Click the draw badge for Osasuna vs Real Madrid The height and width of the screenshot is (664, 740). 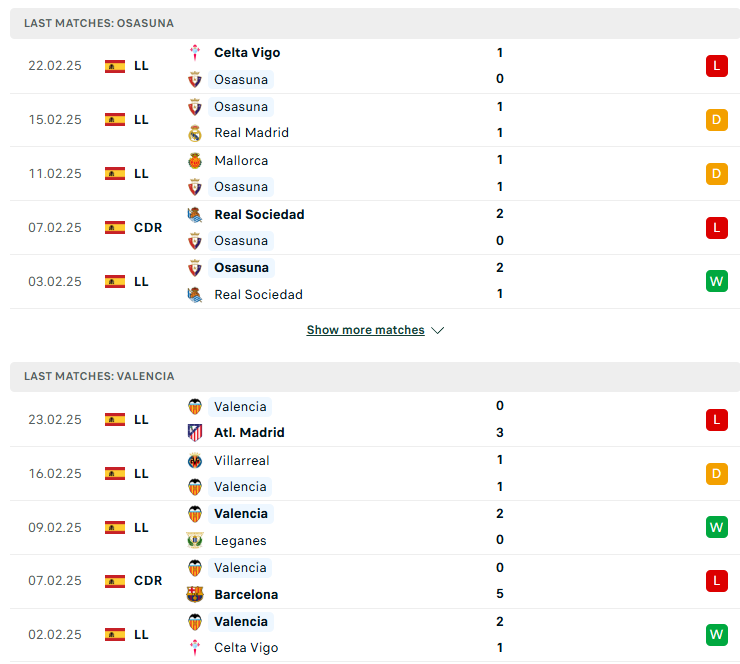click(x=716, y=120)
